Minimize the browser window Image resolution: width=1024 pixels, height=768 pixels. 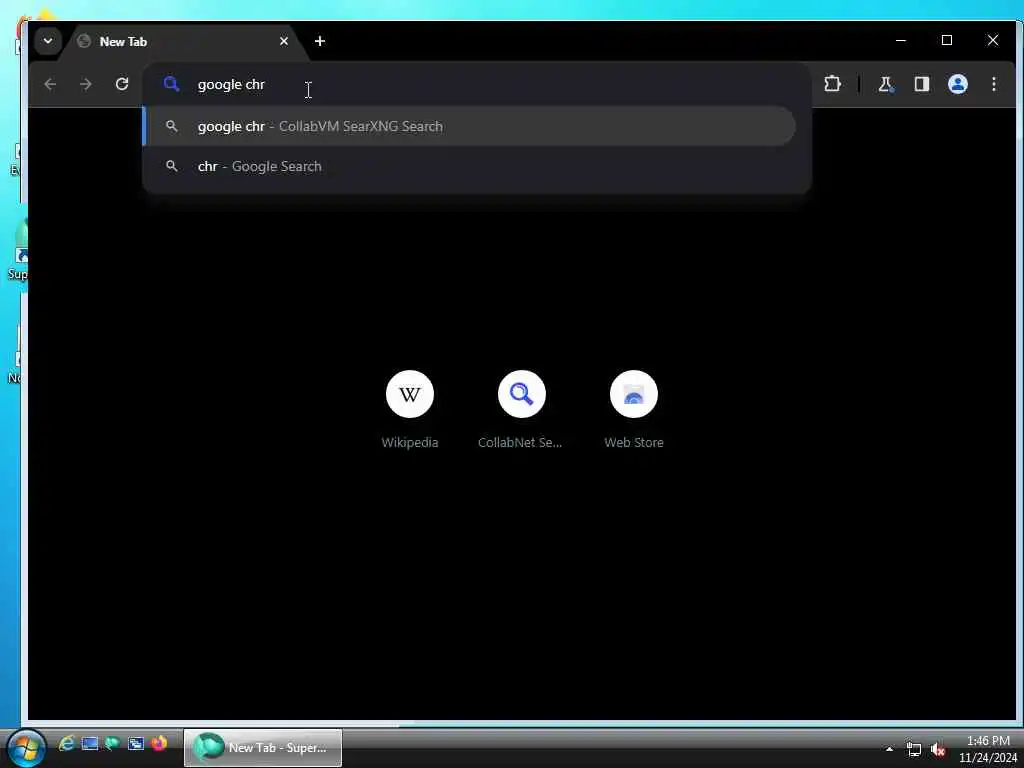[901, 40]
